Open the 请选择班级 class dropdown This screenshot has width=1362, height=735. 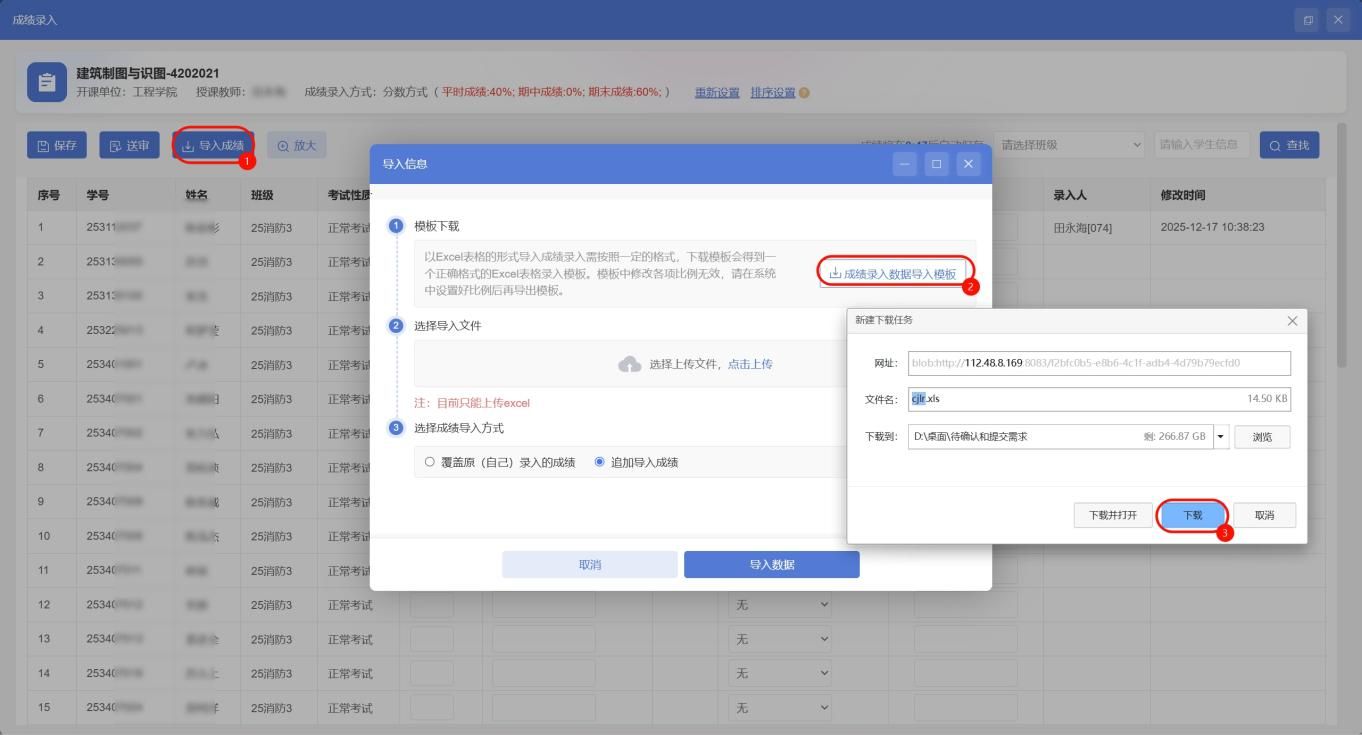pyautogui.click(x=1068, y=145)
